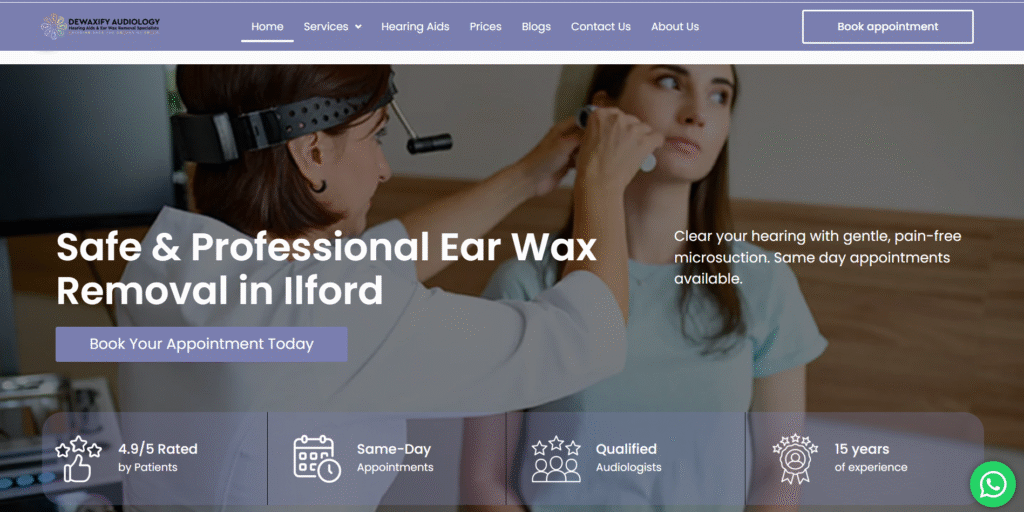Screen dimensions: 1024x512
Task: Click the Book appointment header button
Action: 888,27
